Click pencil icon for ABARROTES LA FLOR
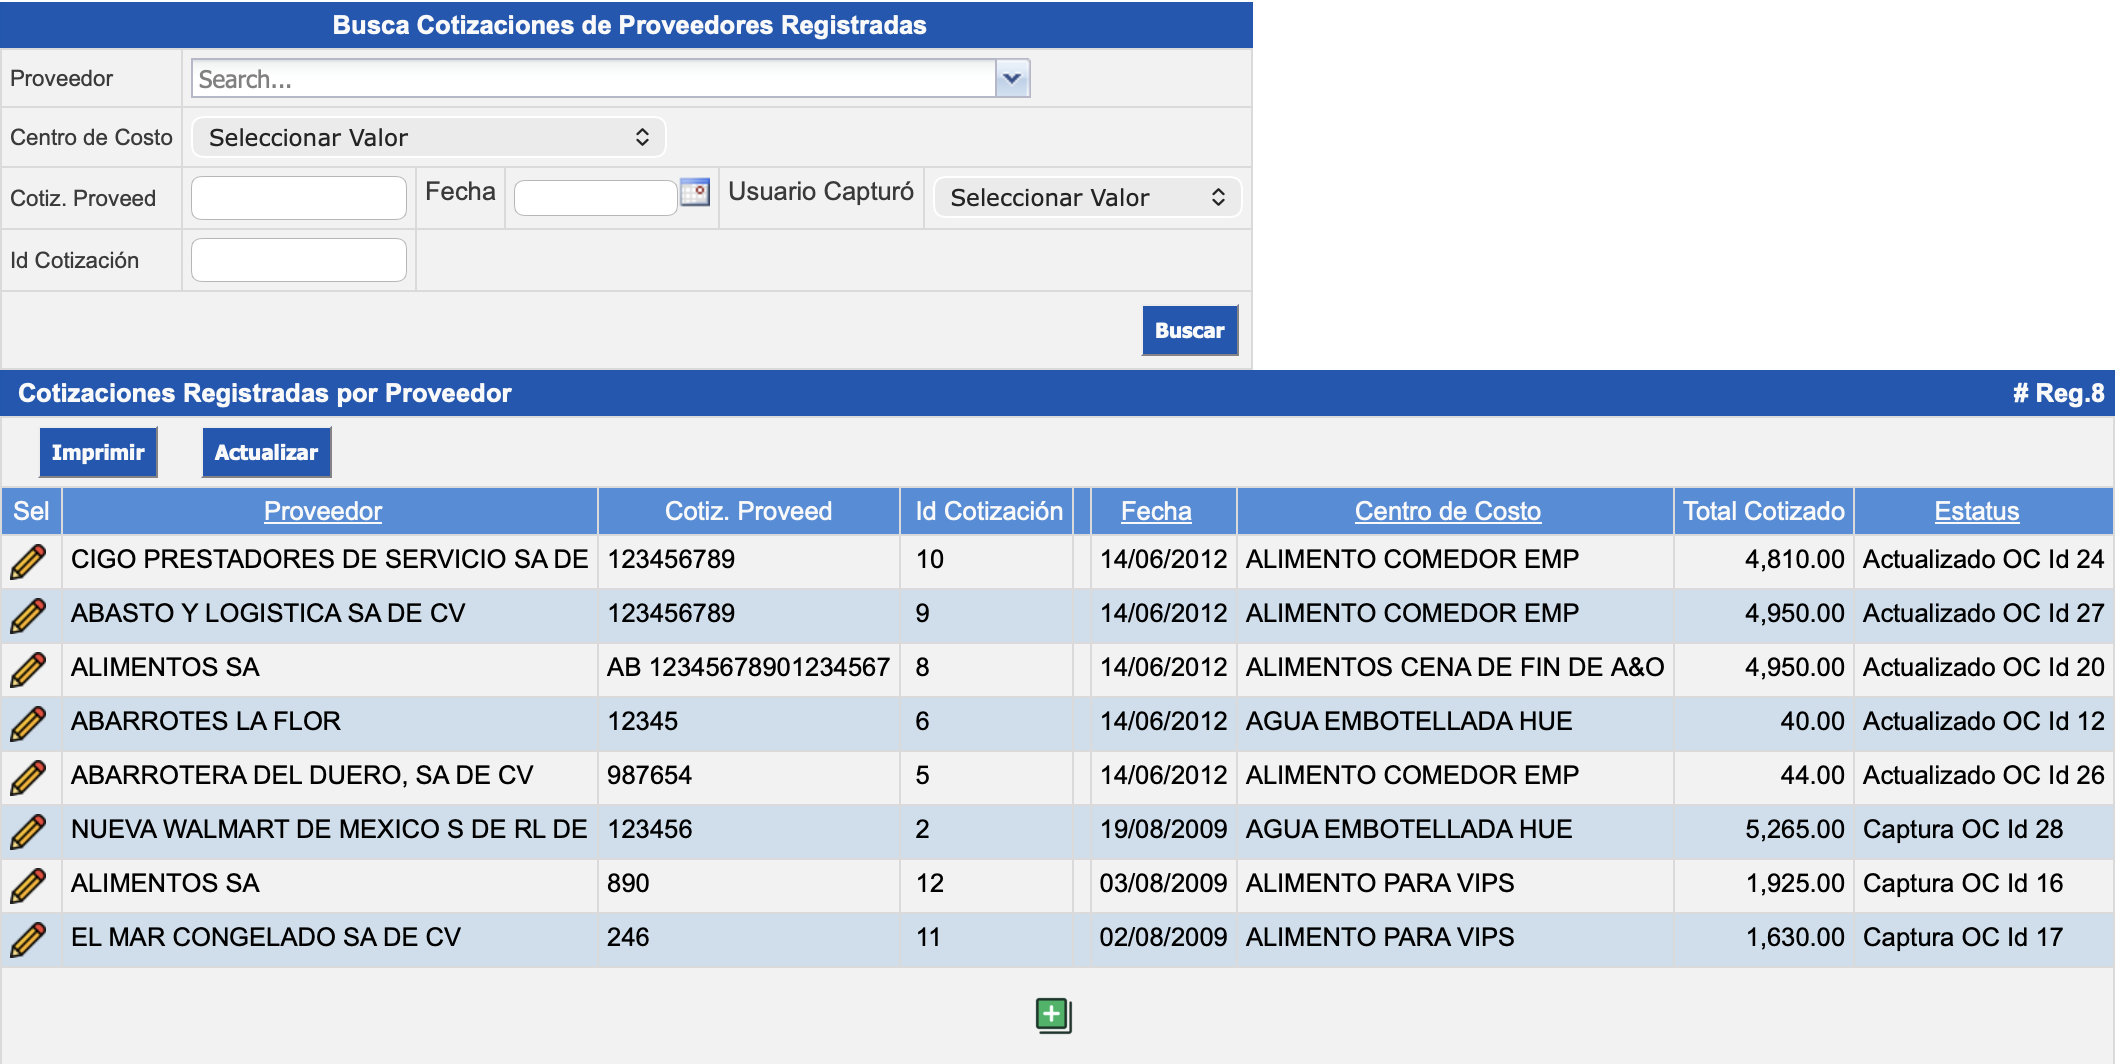Screen dimensions: 2120x1064 [29, 723]
